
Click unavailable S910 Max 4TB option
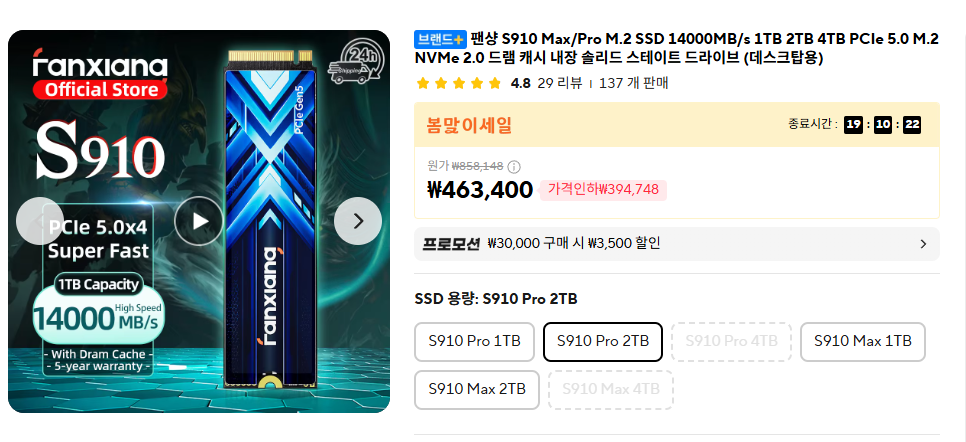610,389
